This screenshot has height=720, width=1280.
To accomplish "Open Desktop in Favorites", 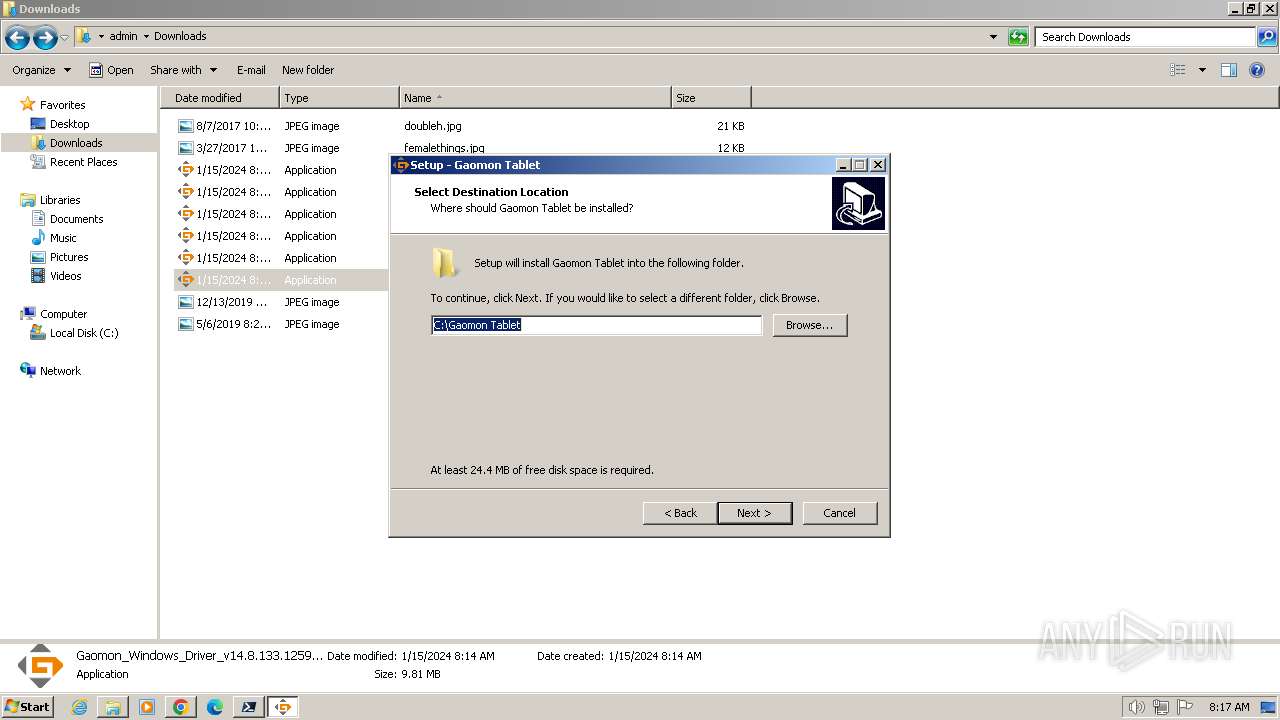I will coord(69,124).
